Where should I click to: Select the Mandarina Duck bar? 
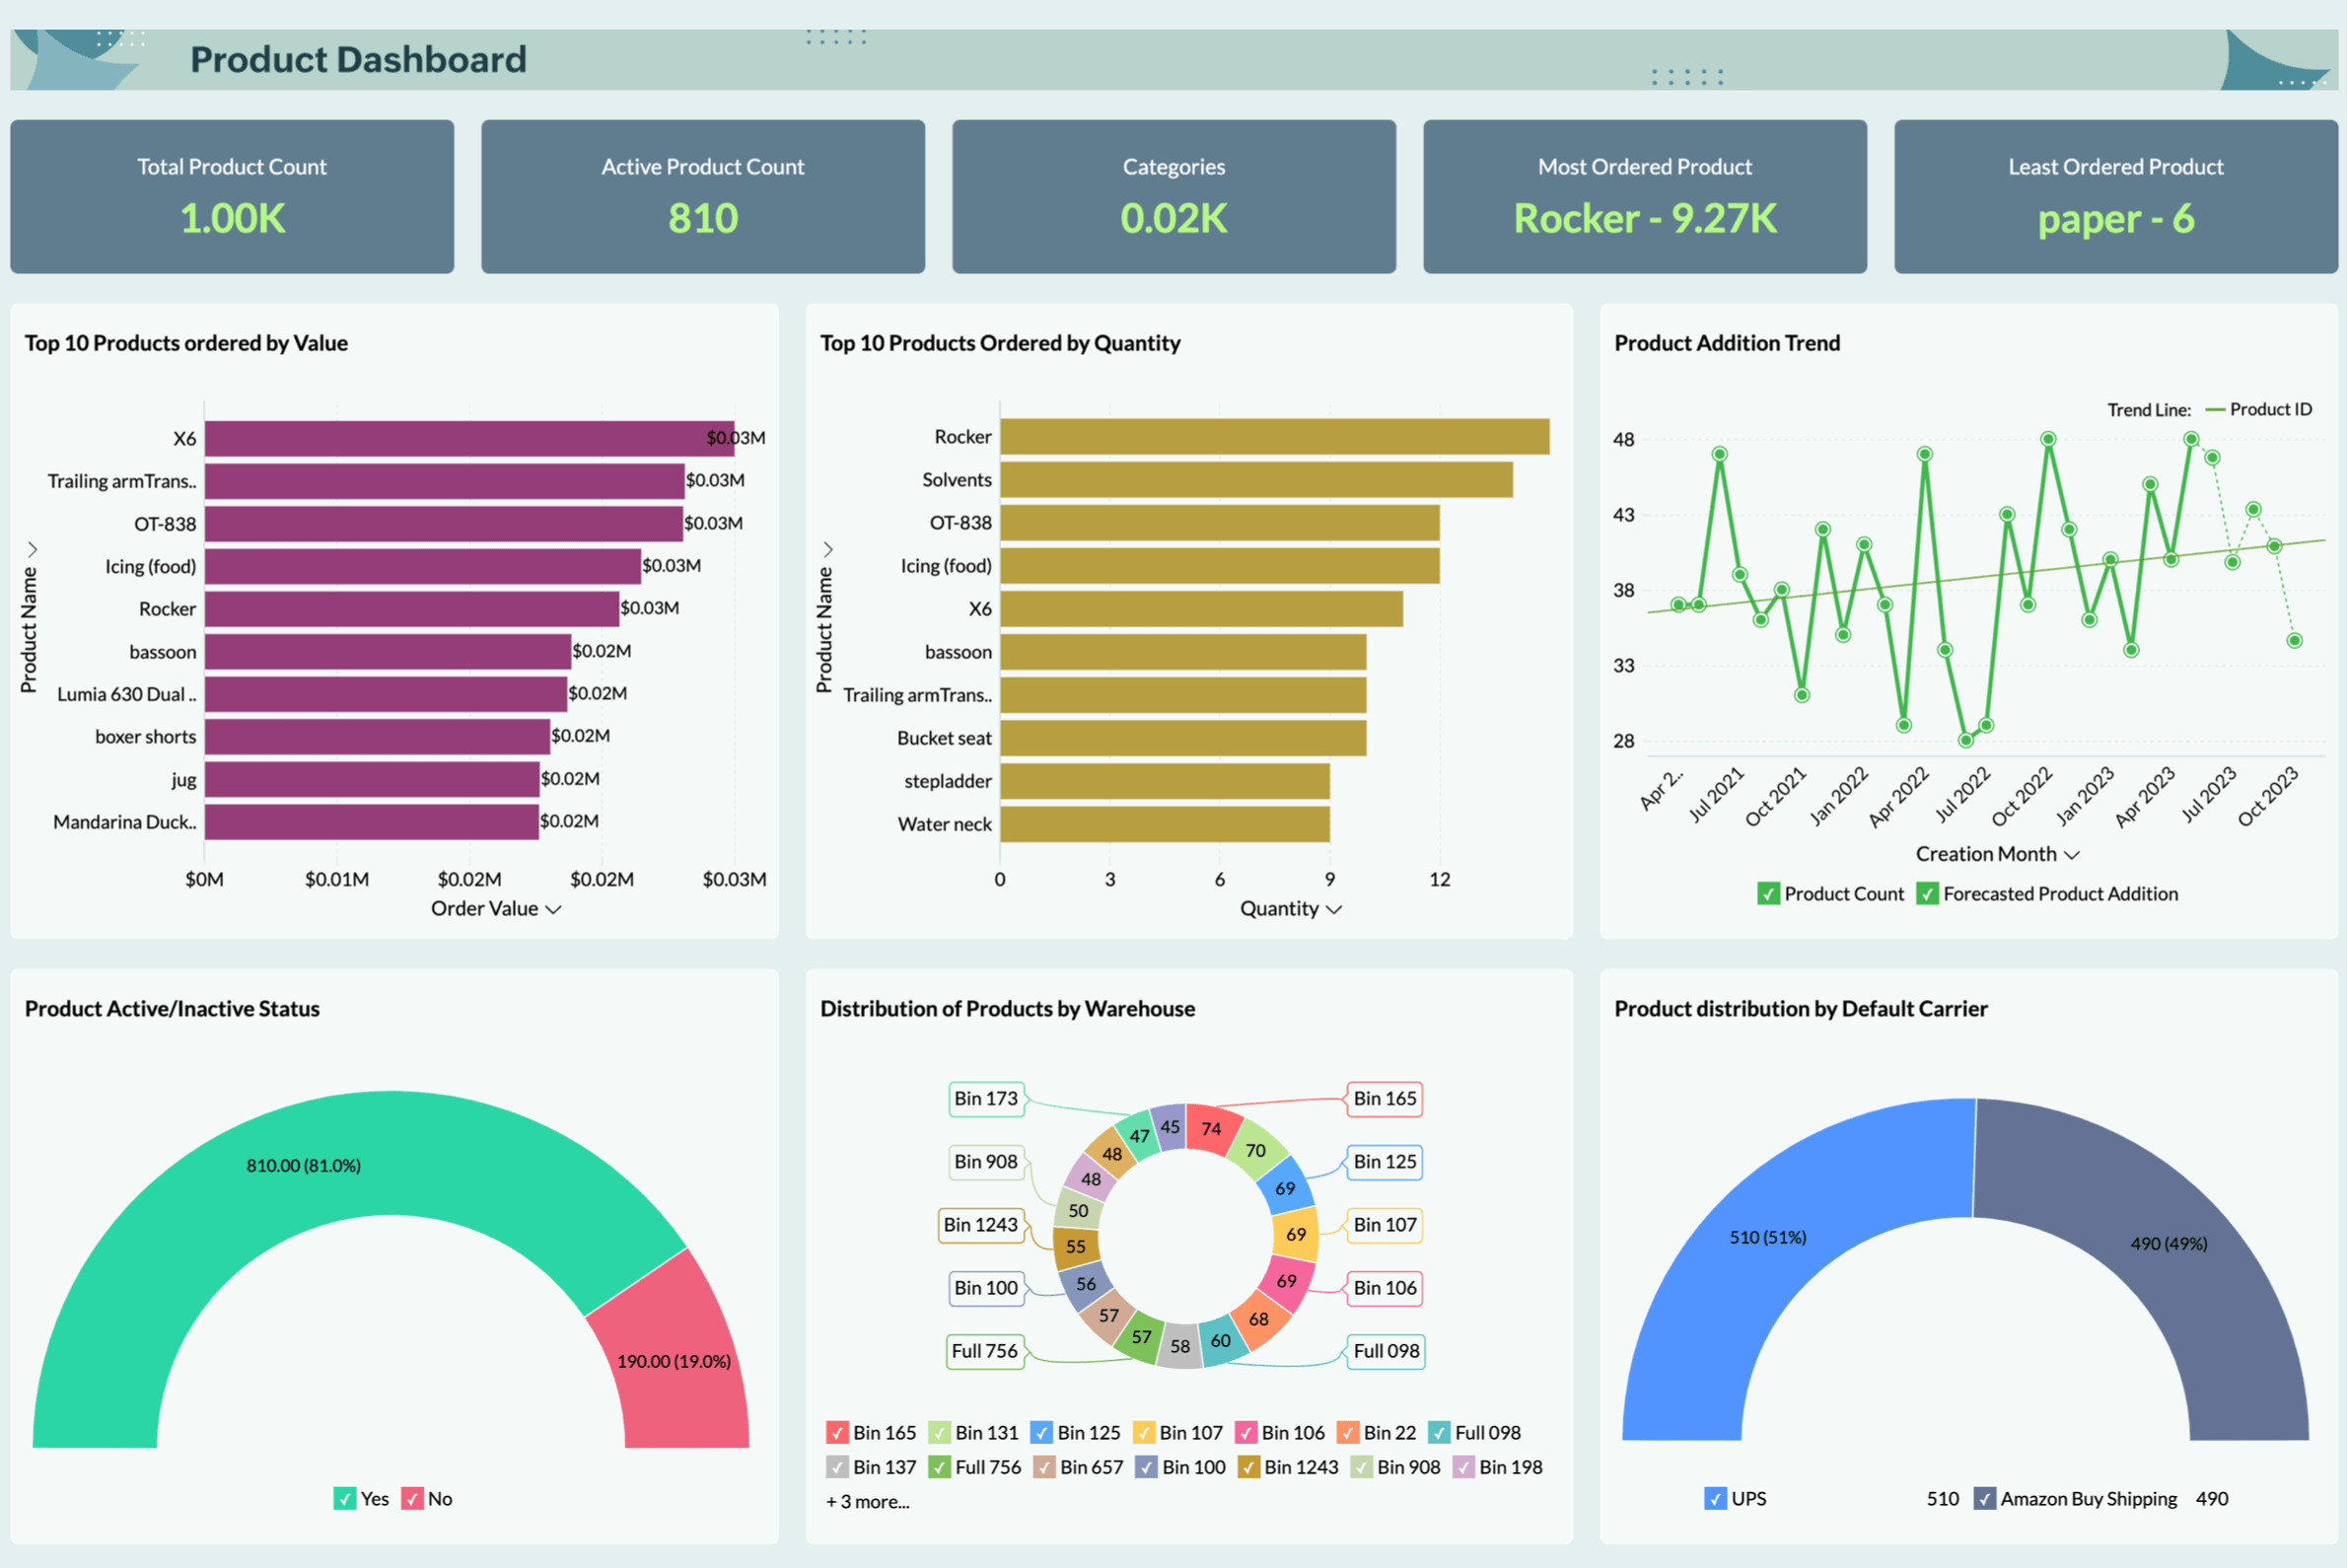pos(372,821)
